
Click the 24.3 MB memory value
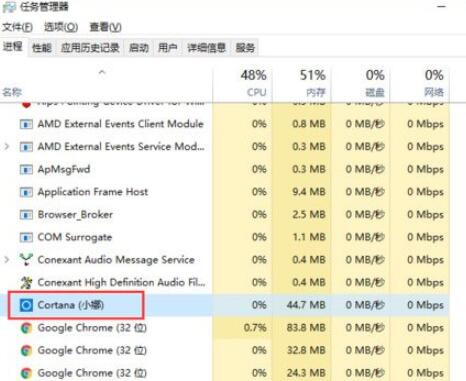point(306,373)
